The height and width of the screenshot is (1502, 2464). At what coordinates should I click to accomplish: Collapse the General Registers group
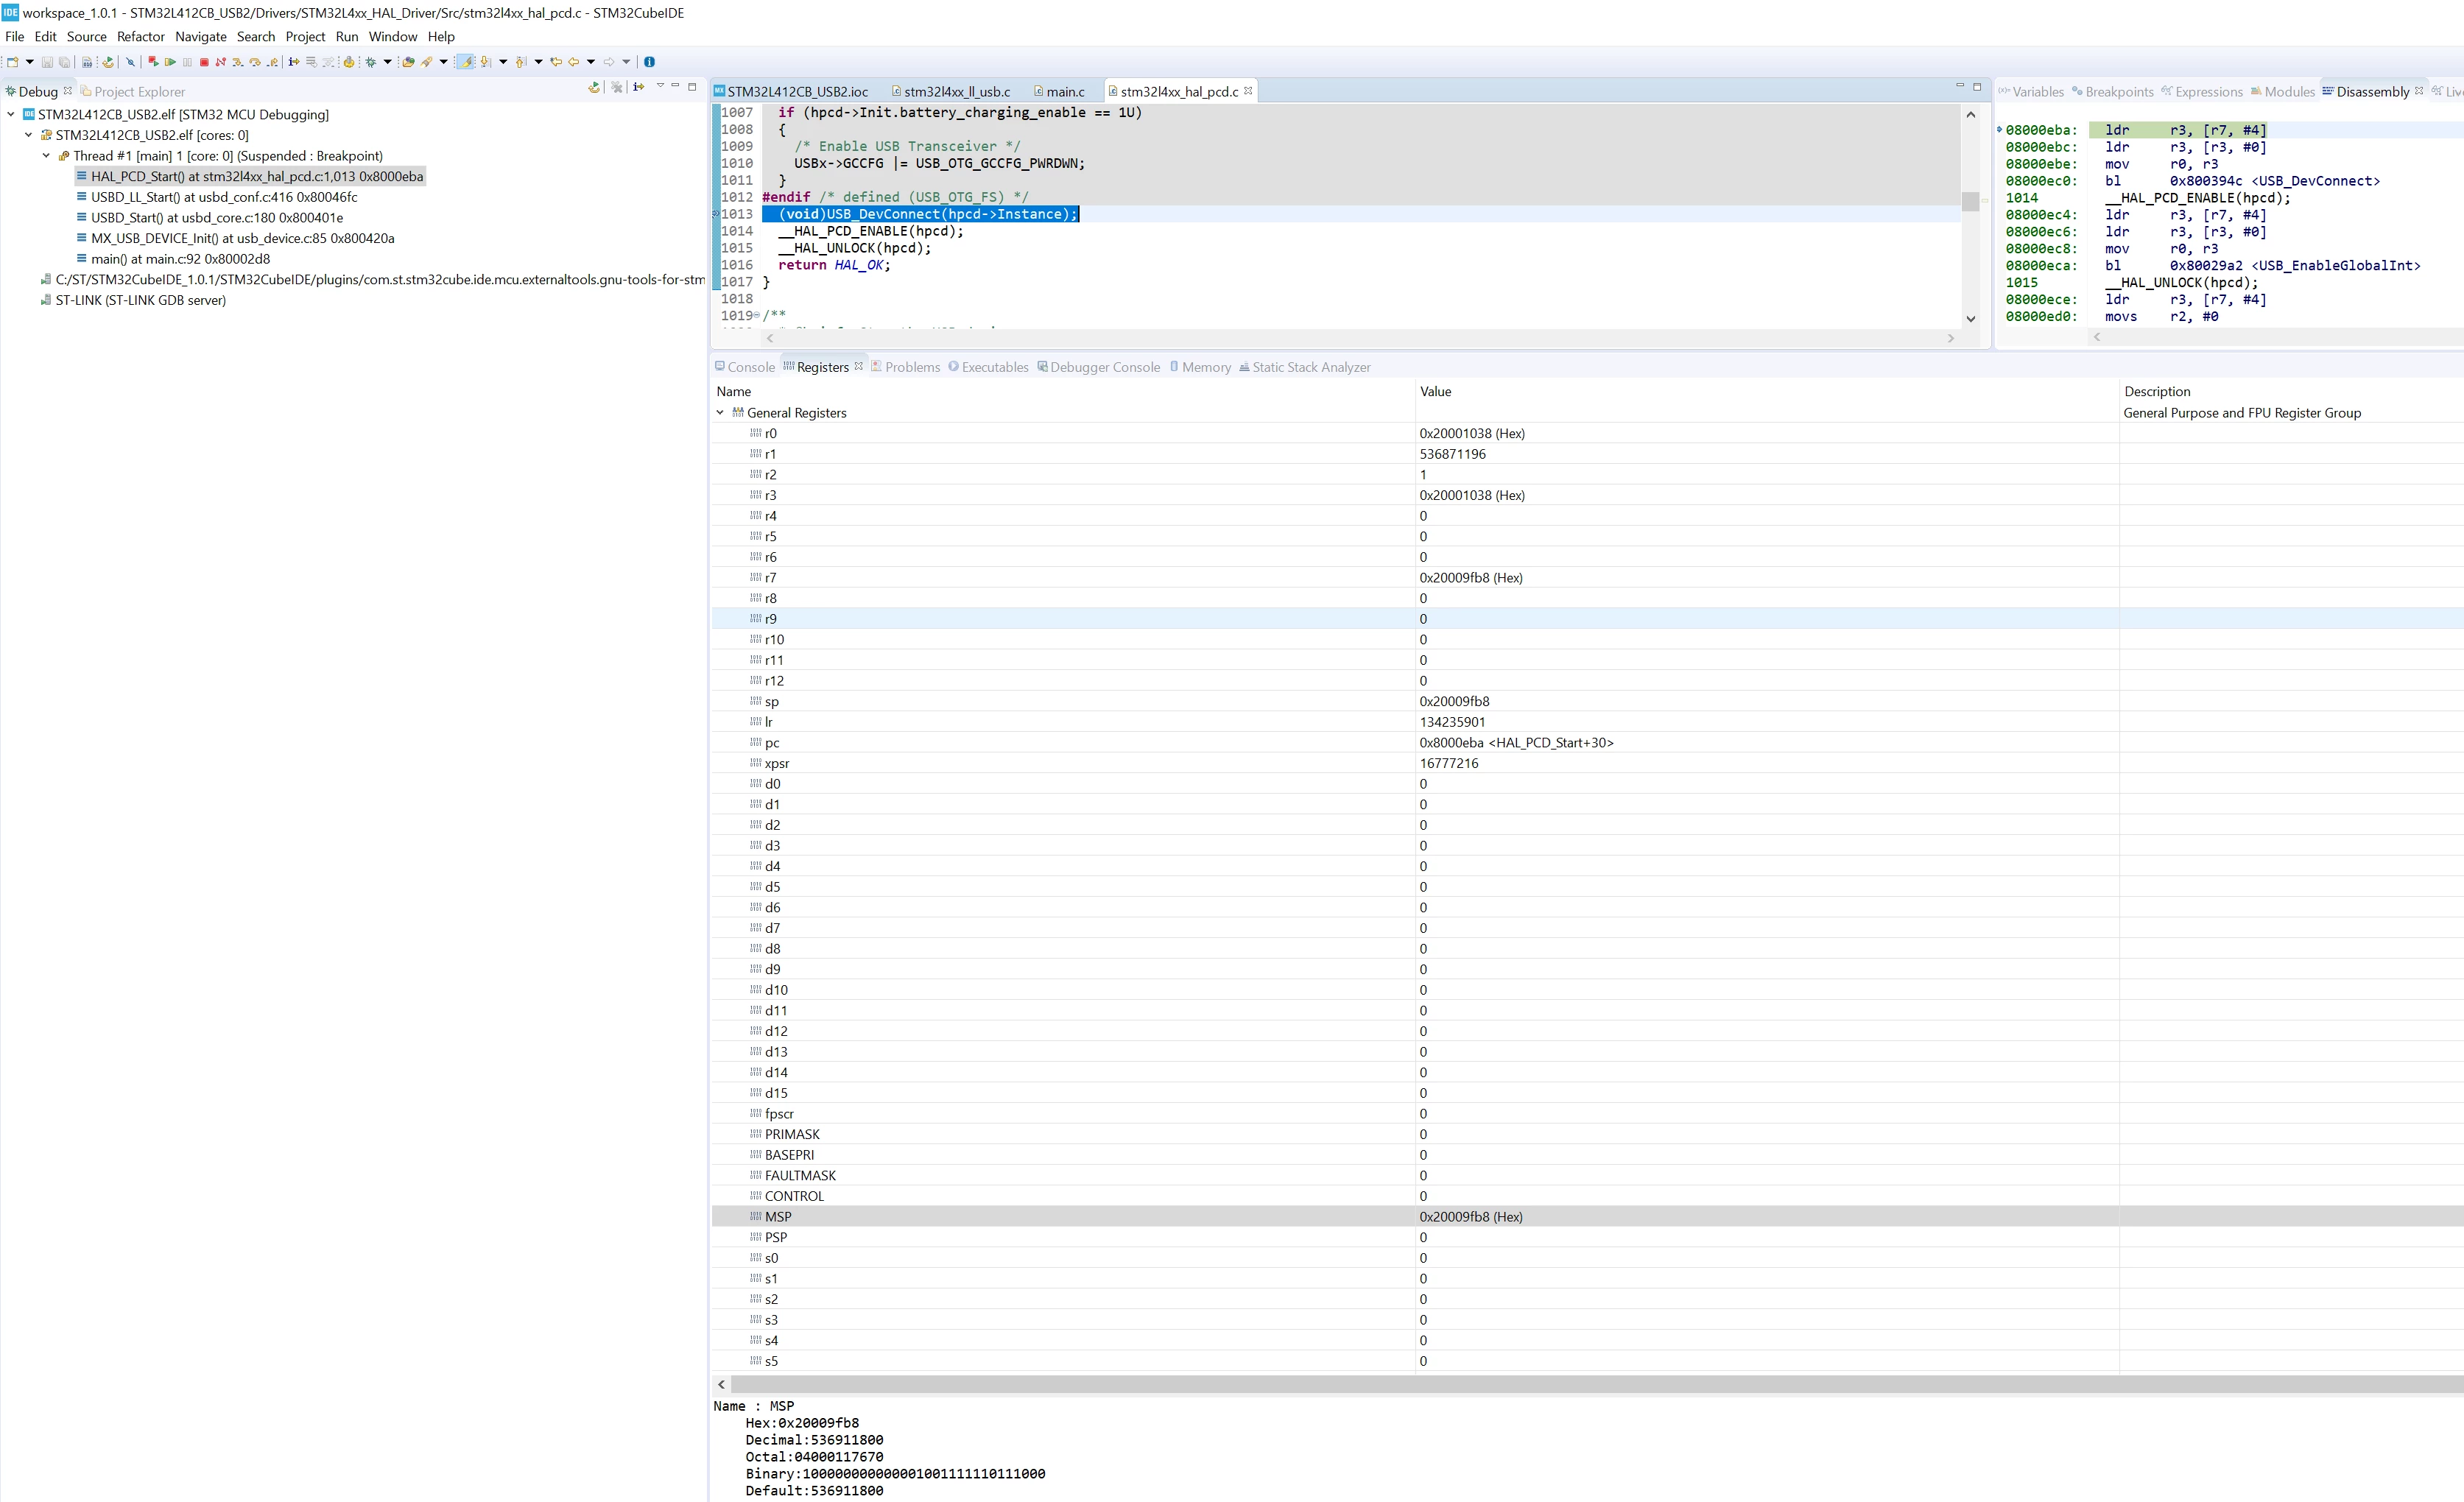point(720,412)
